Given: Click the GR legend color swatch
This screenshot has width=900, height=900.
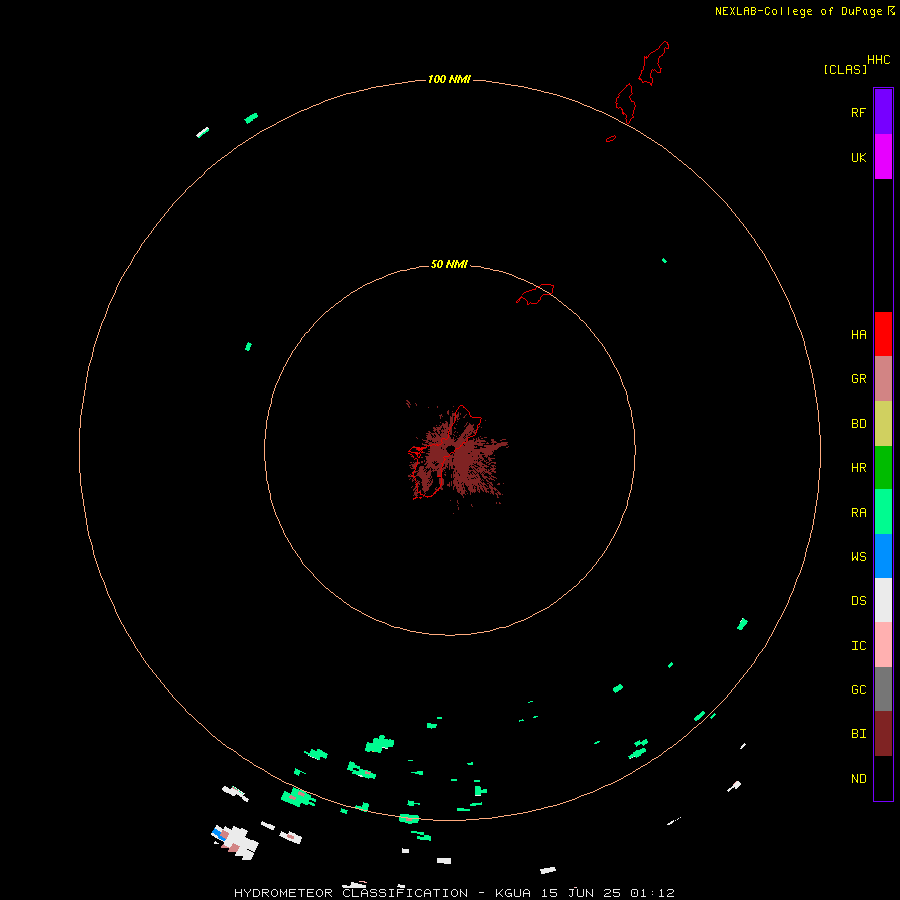Looking at the screenshot, I should click(x=883, y=379).
